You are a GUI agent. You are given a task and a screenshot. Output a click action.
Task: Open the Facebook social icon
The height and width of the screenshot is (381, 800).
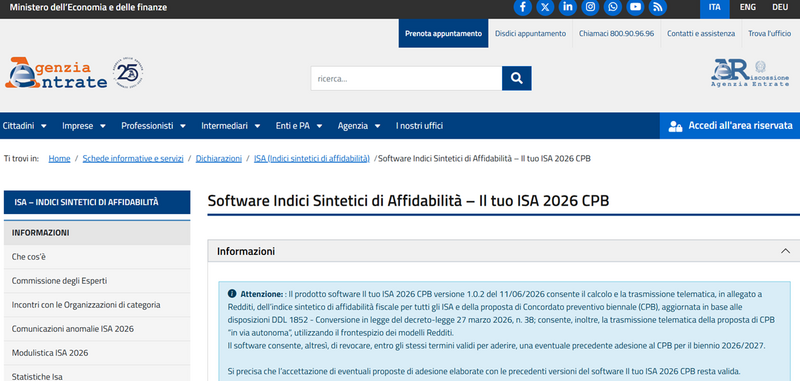(x=522, y=7)
